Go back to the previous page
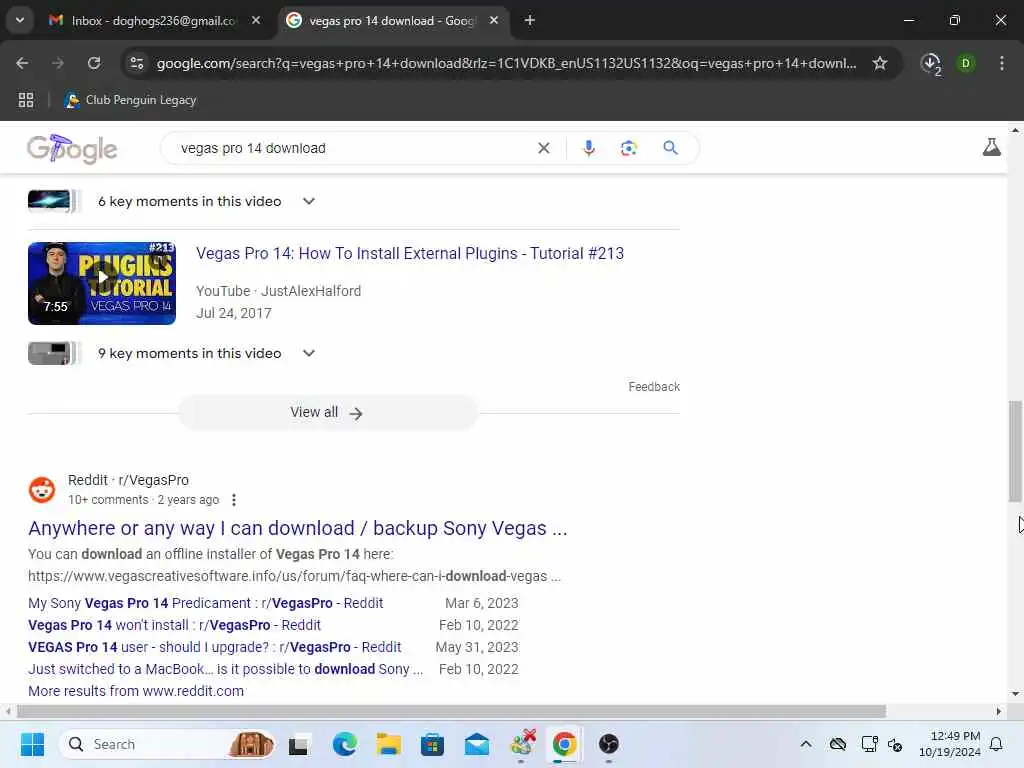This screenshot has width=1024, height=768. [22, 63]
